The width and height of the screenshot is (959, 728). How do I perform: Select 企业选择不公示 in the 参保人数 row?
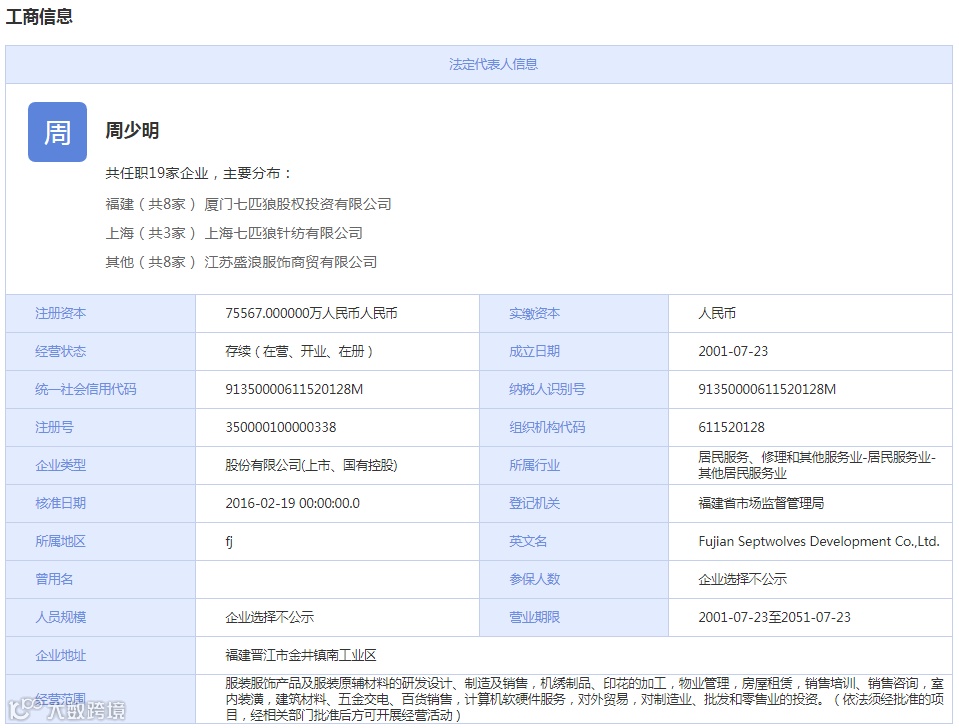click(x=742, y=579)
